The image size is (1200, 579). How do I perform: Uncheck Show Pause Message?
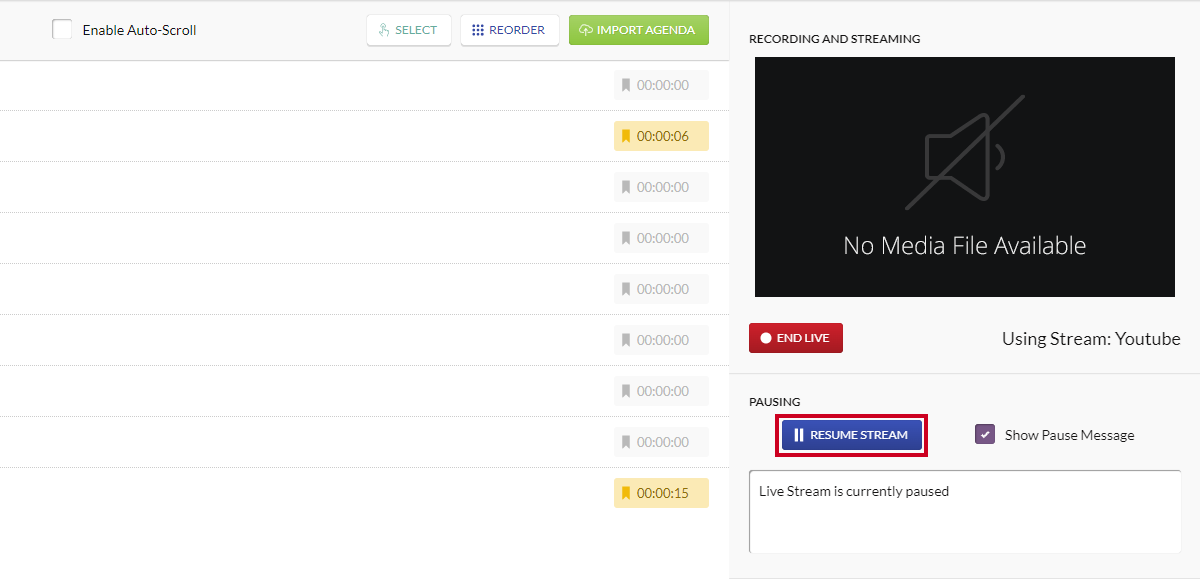[x=985, y=435]
